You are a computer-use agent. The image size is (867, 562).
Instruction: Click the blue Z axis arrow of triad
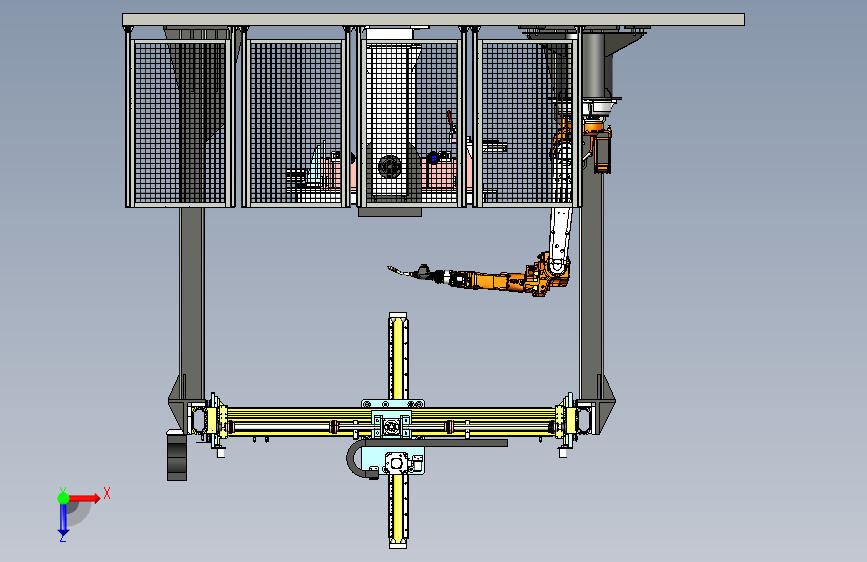63,520
